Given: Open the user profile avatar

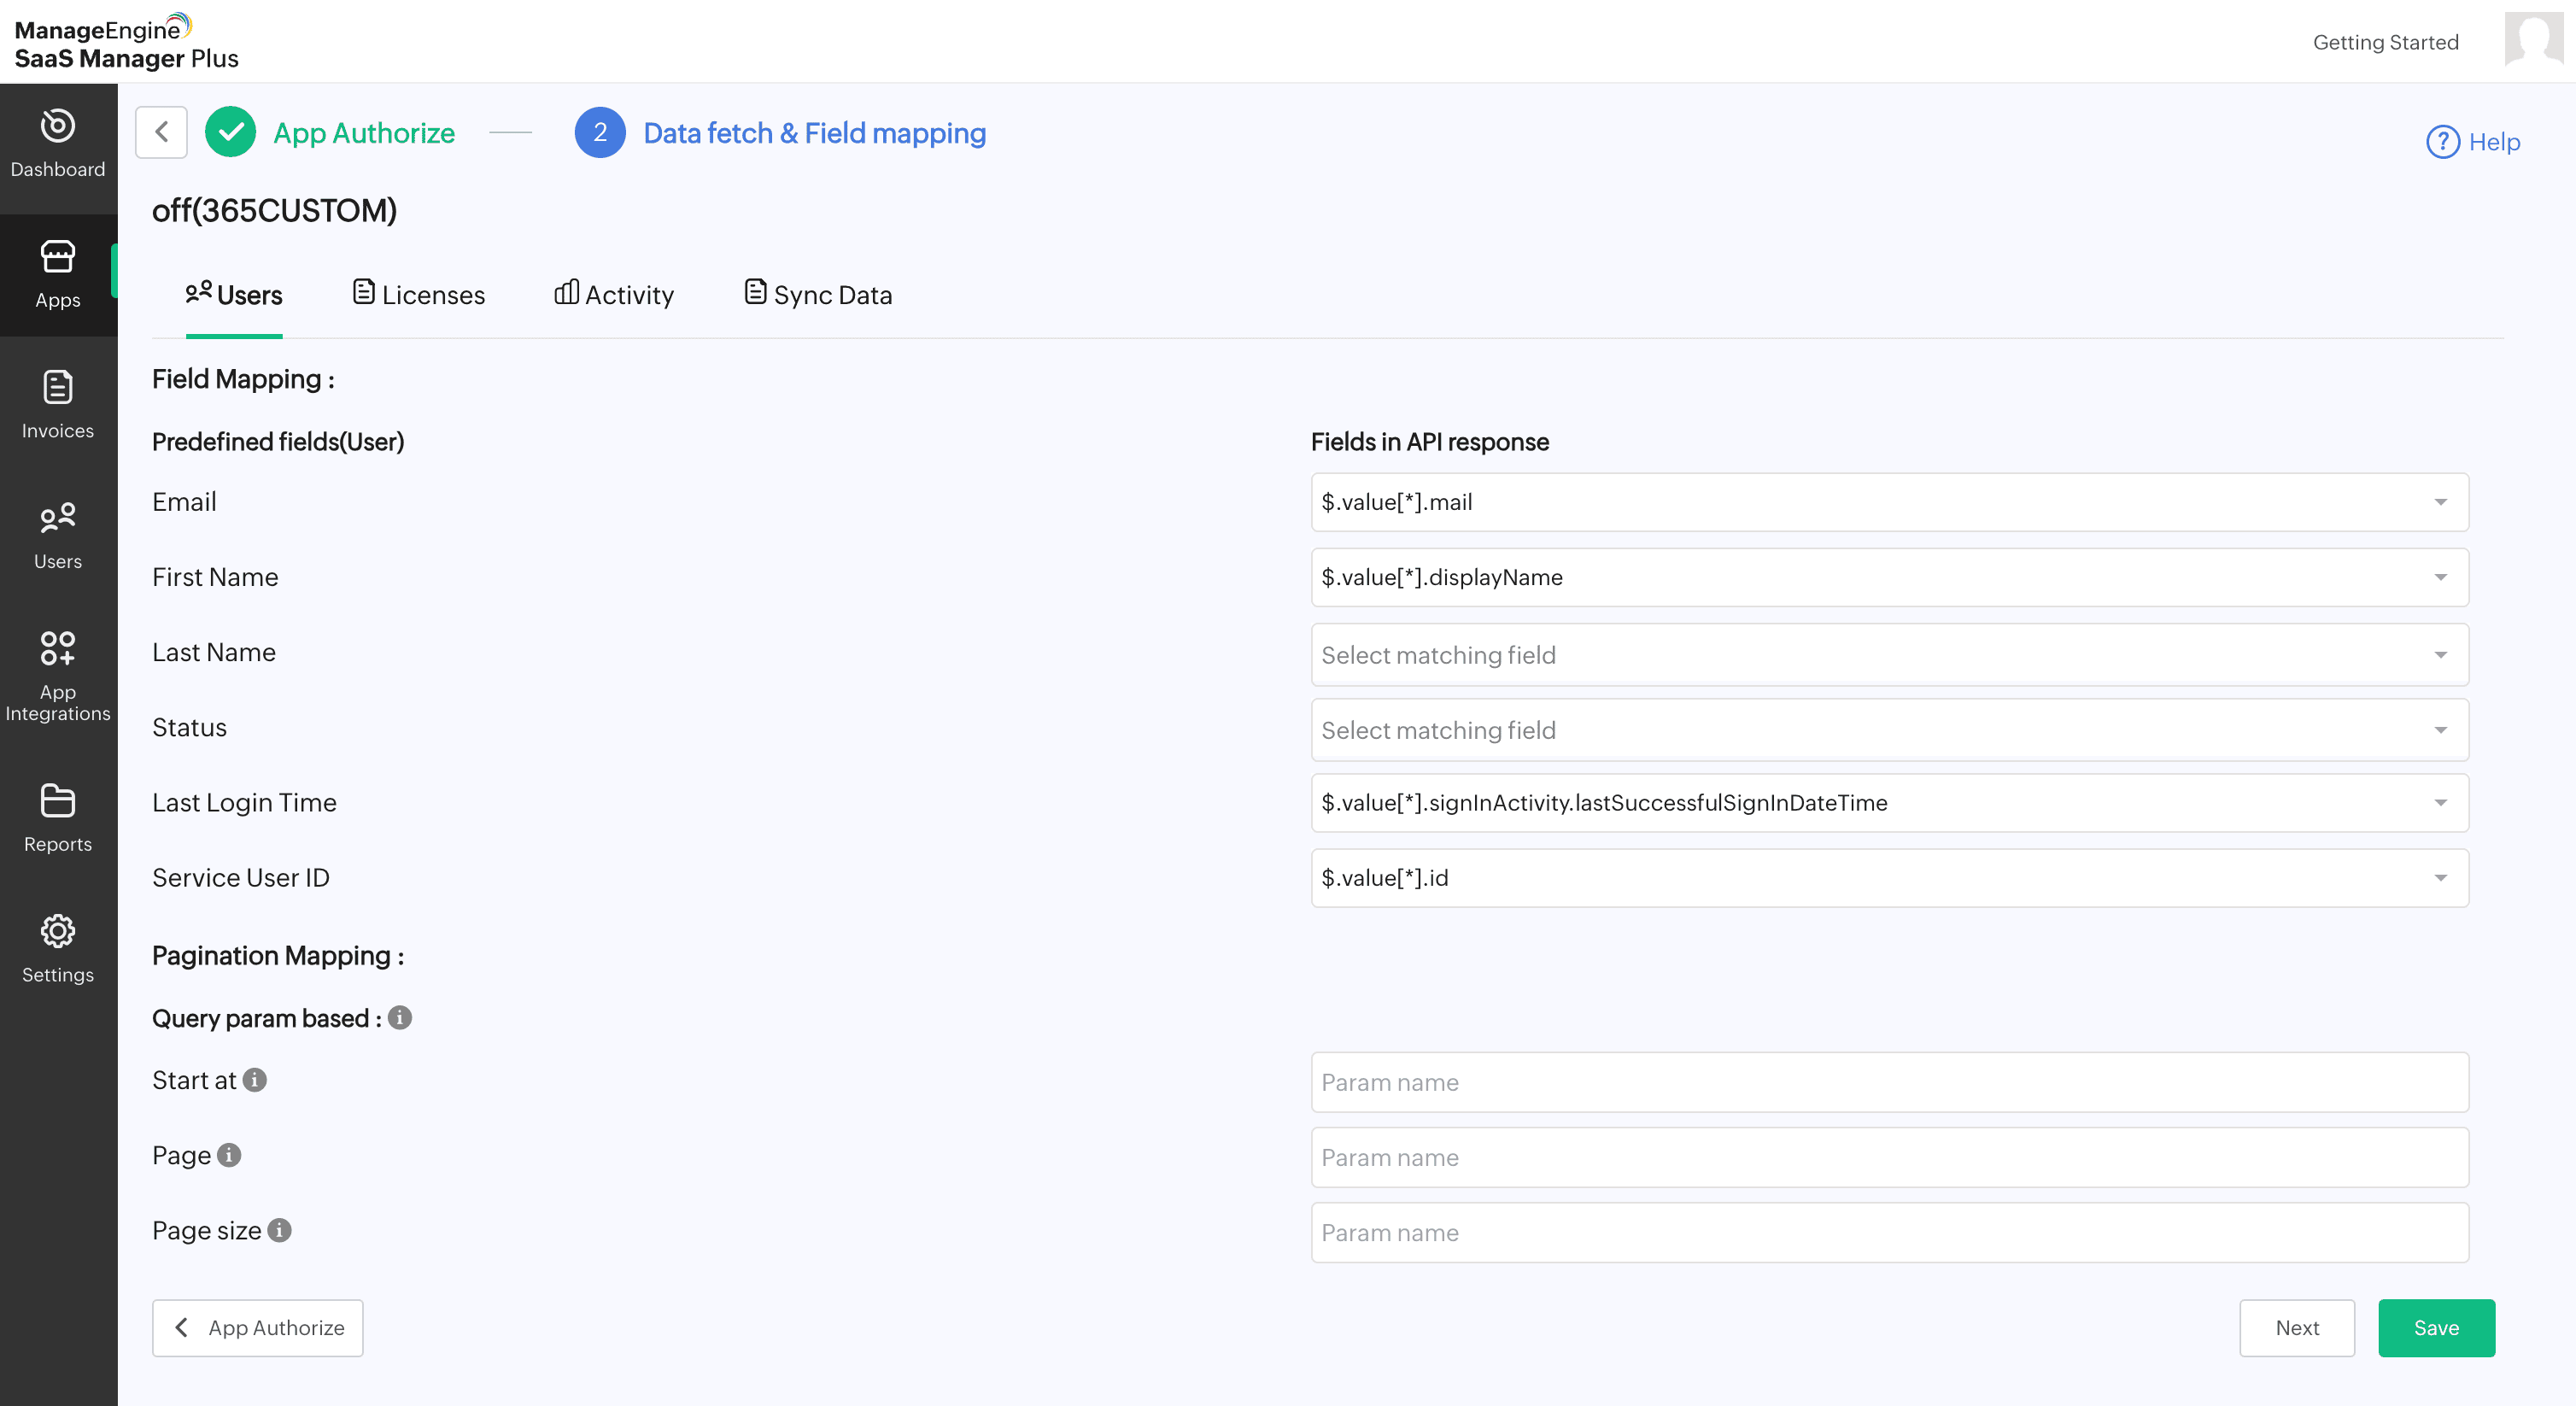Looking at the screenshot, I should (2533, 40).
